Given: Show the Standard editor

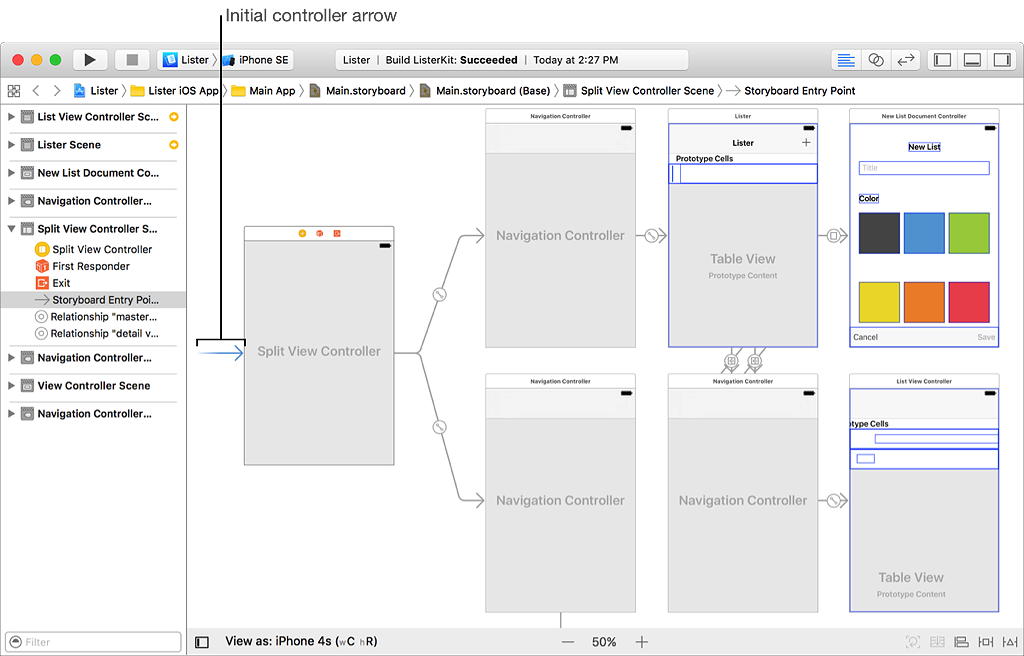Looking at the screenshot, I should tap(846, 59).
